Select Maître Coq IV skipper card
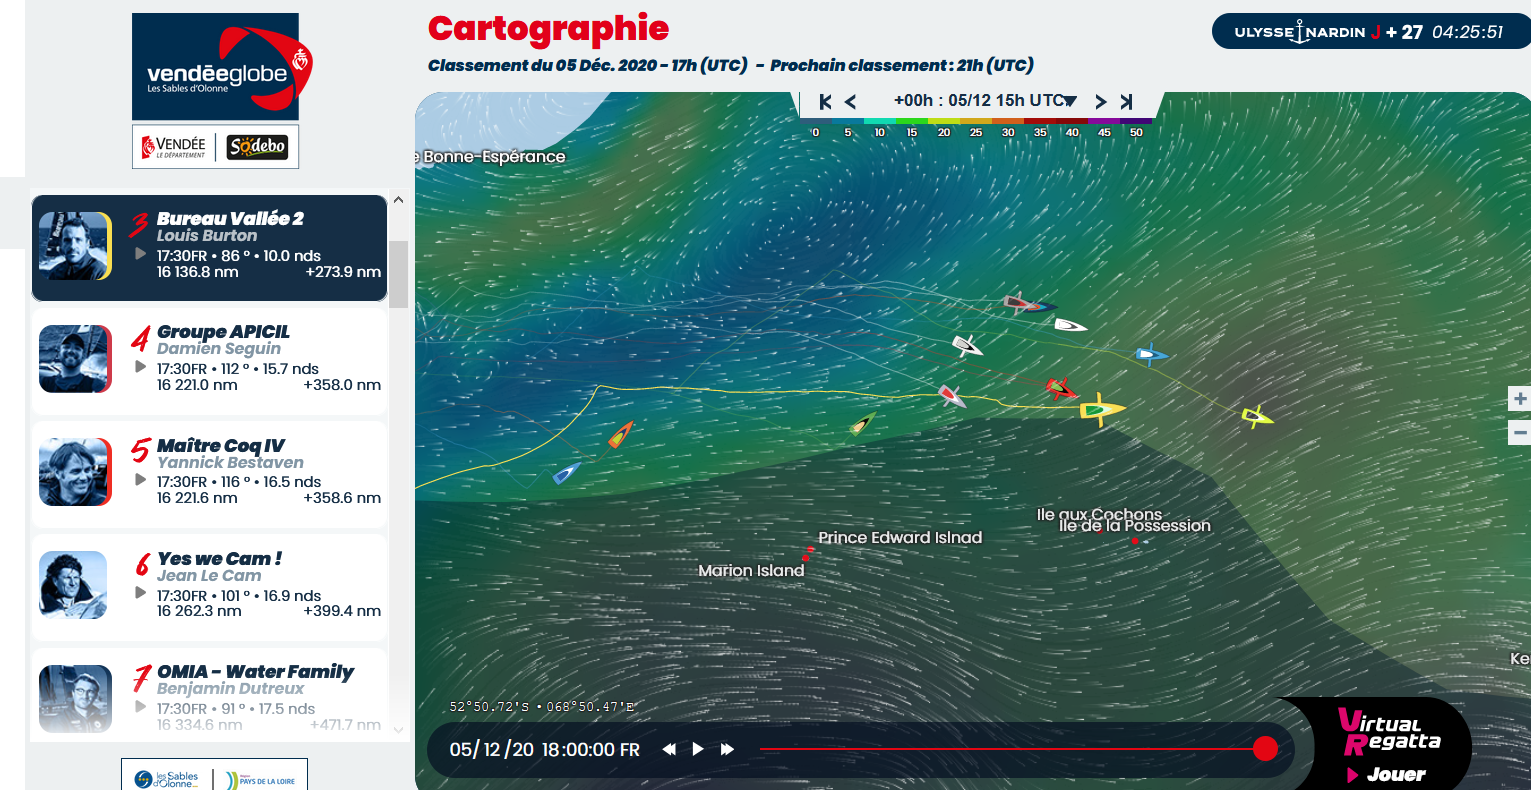1531x790 pixels. [209, 474]
